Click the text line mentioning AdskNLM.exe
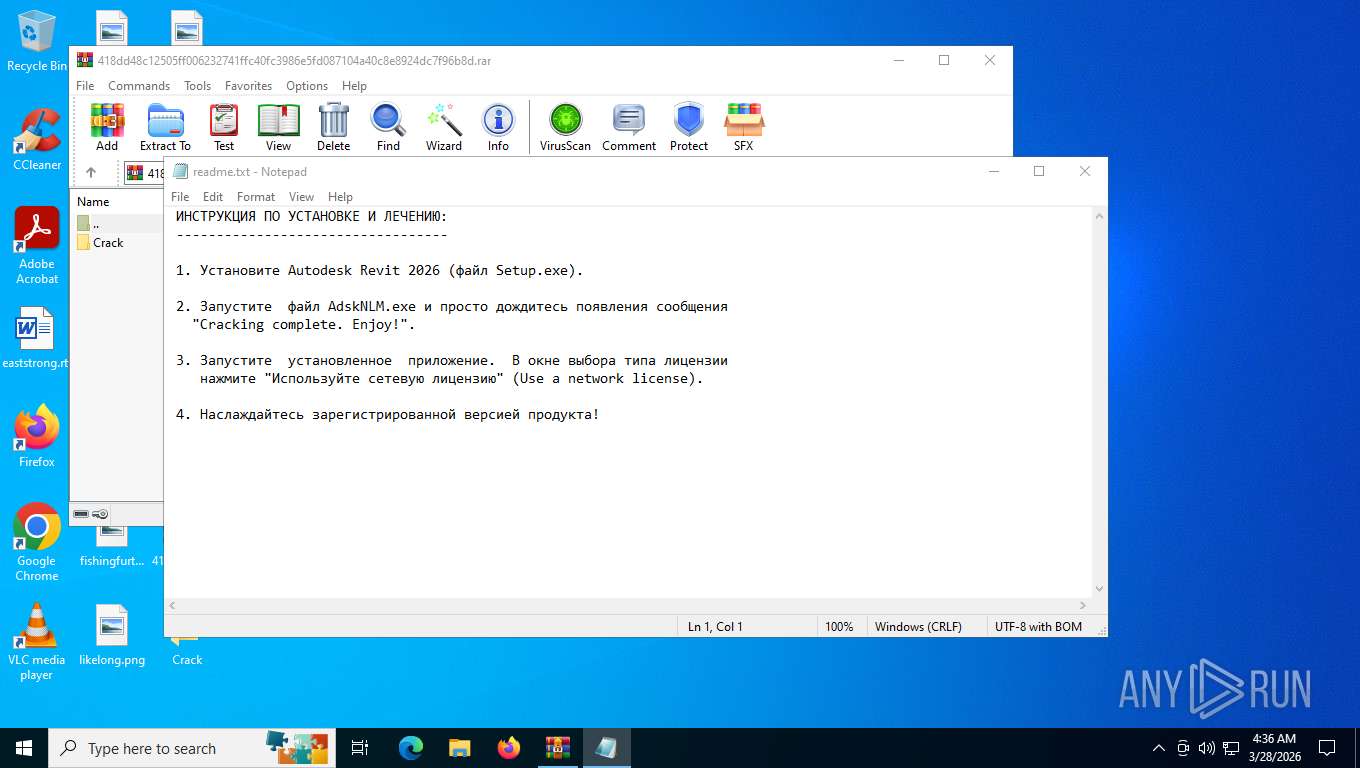The image size is (1360, 768). coord(452,307)
